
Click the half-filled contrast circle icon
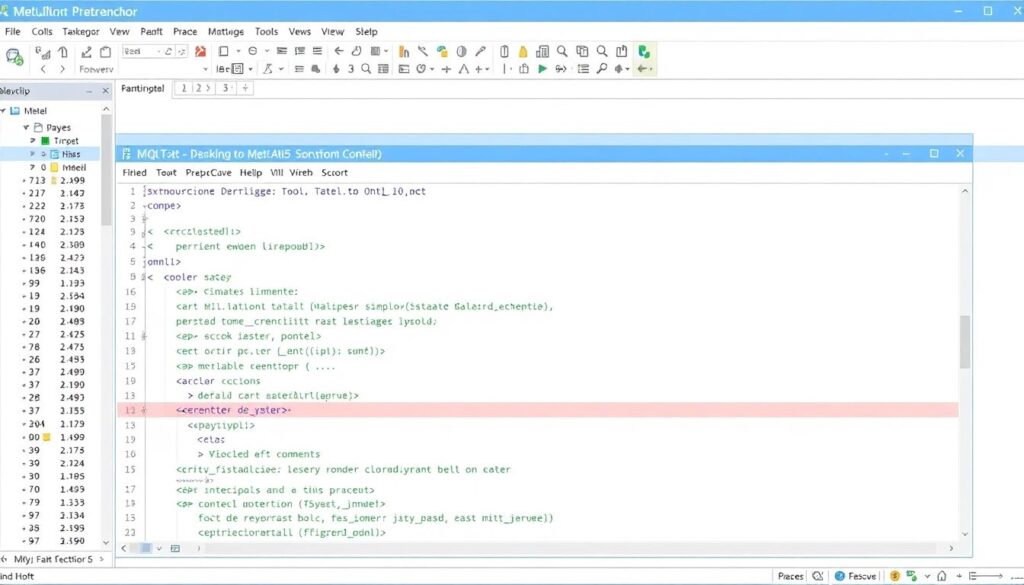tap(461, 51)
